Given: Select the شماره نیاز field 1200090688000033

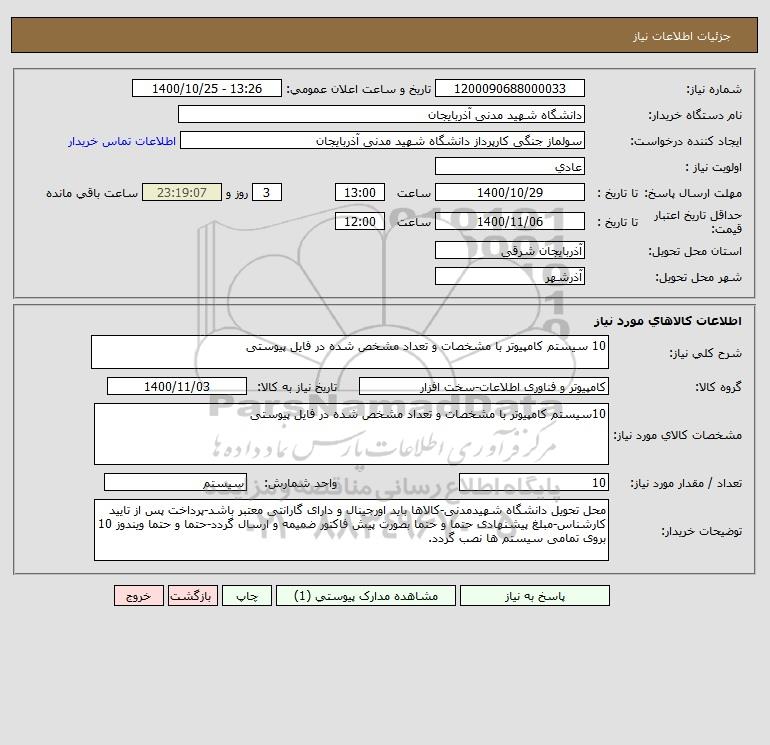Looking at the screenshot, I should [510, 88].
